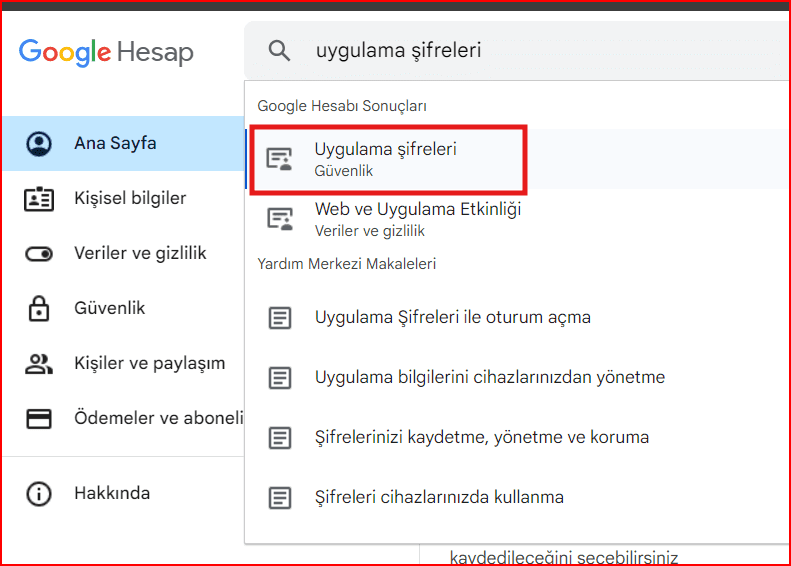Click the Kişisel bilgiler ID card icon
Screen dimensions: 791x566
tap(39, 199)
